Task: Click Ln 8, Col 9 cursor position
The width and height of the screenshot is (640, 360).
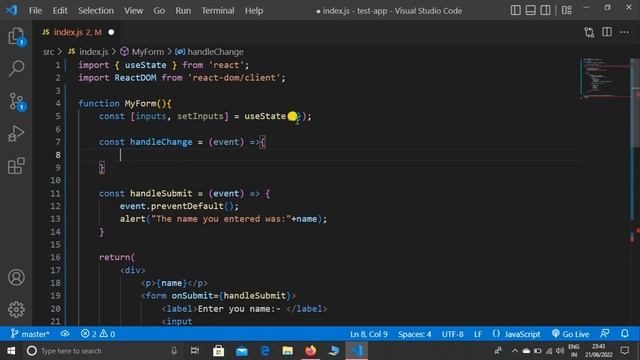Action: [369, 334]
